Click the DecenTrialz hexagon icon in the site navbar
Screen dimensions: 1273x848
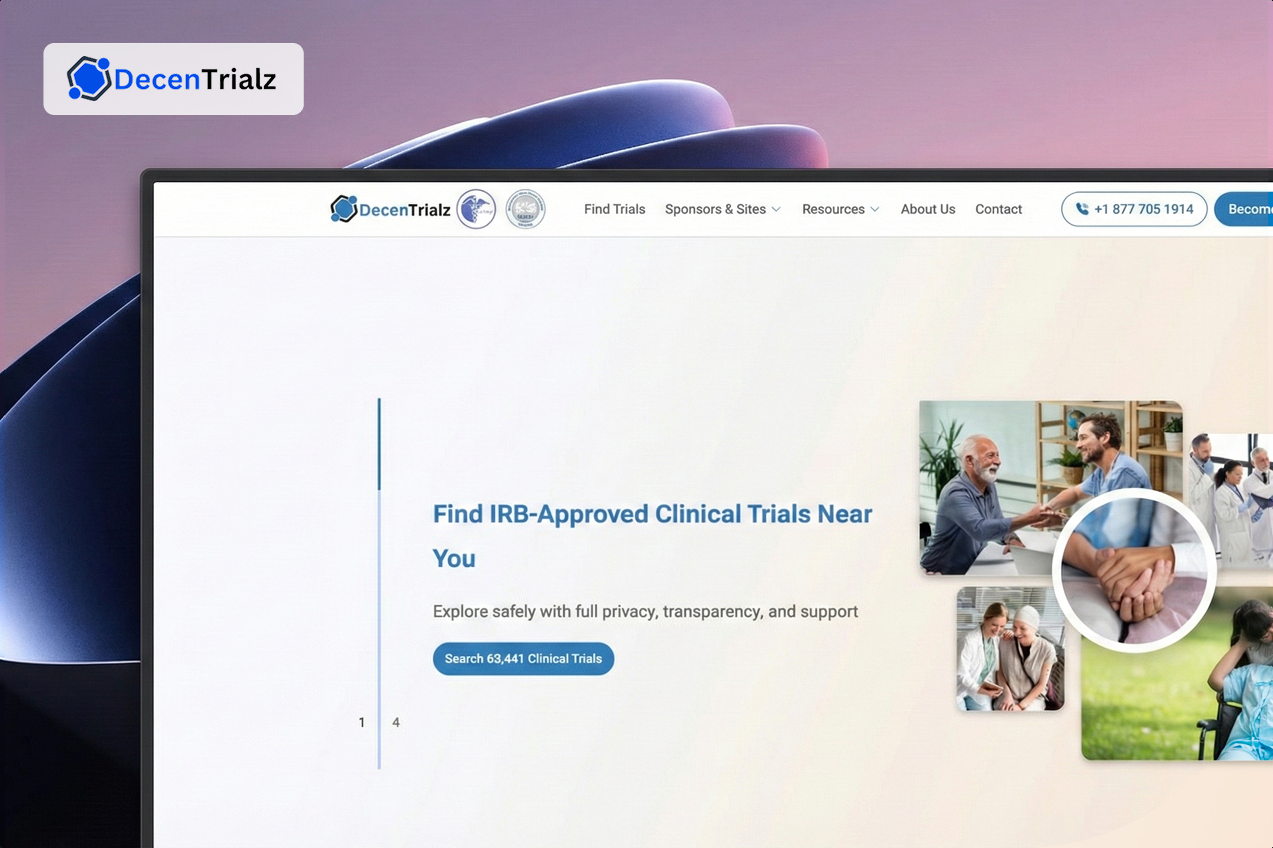(x=344, y=209)
